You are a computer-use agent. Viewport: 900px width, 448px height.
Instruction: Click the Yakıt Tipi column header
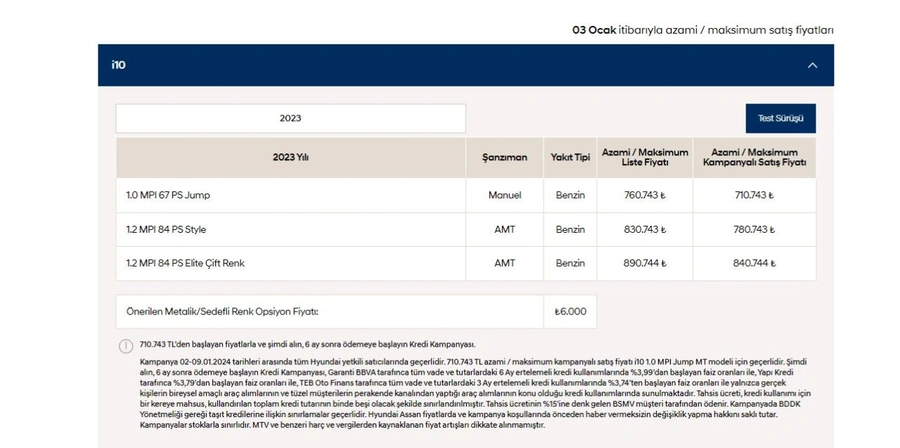click(x=570, y=158)
